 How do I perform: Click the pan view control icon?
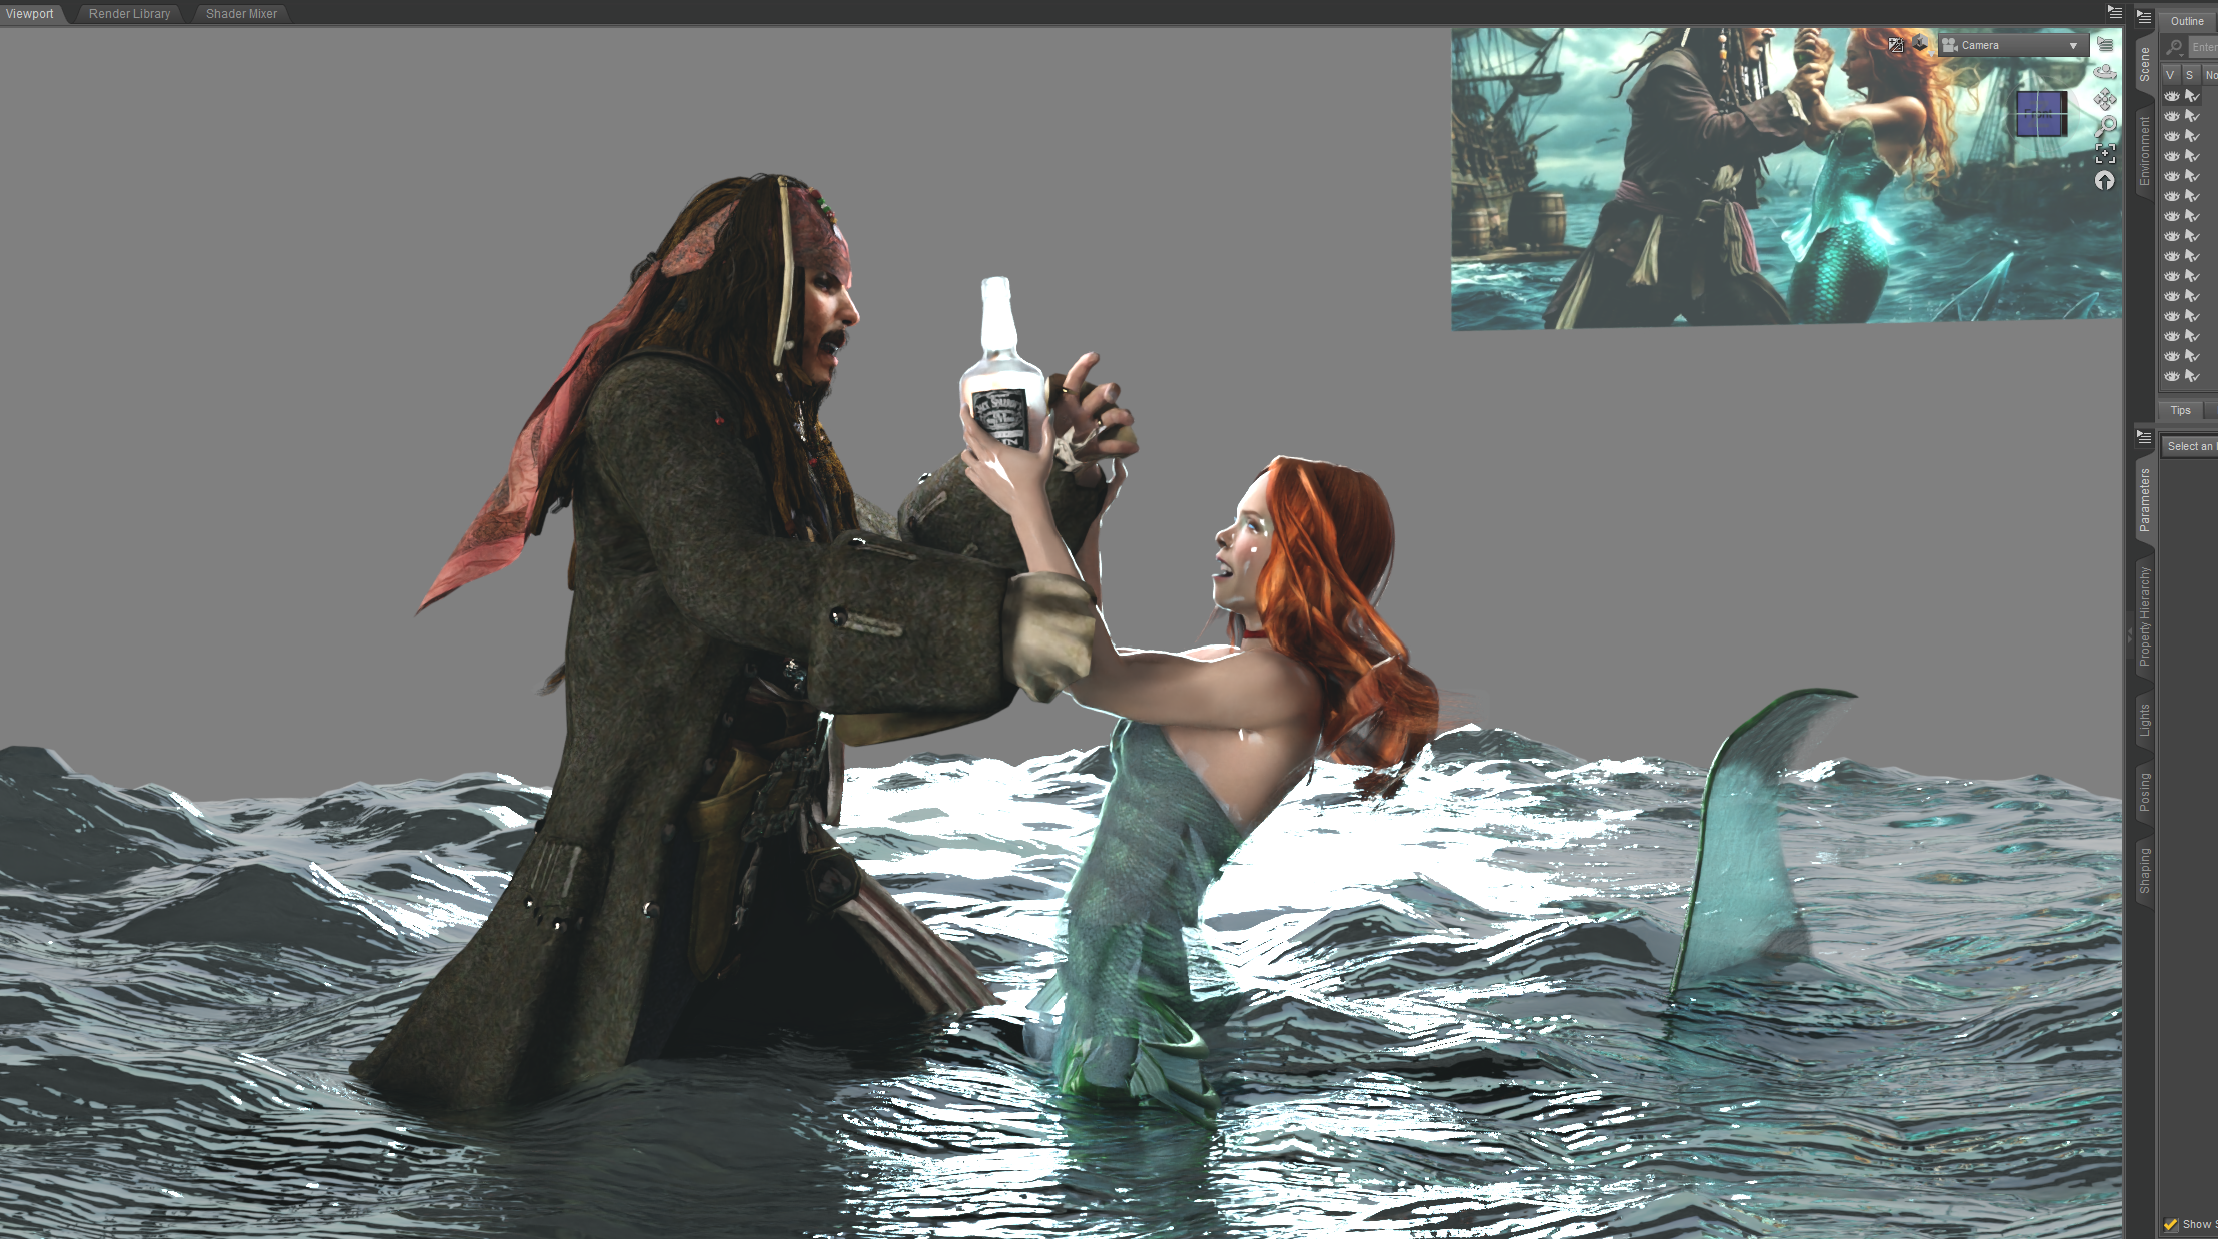pyautogui.click(x=2105, y=99)
